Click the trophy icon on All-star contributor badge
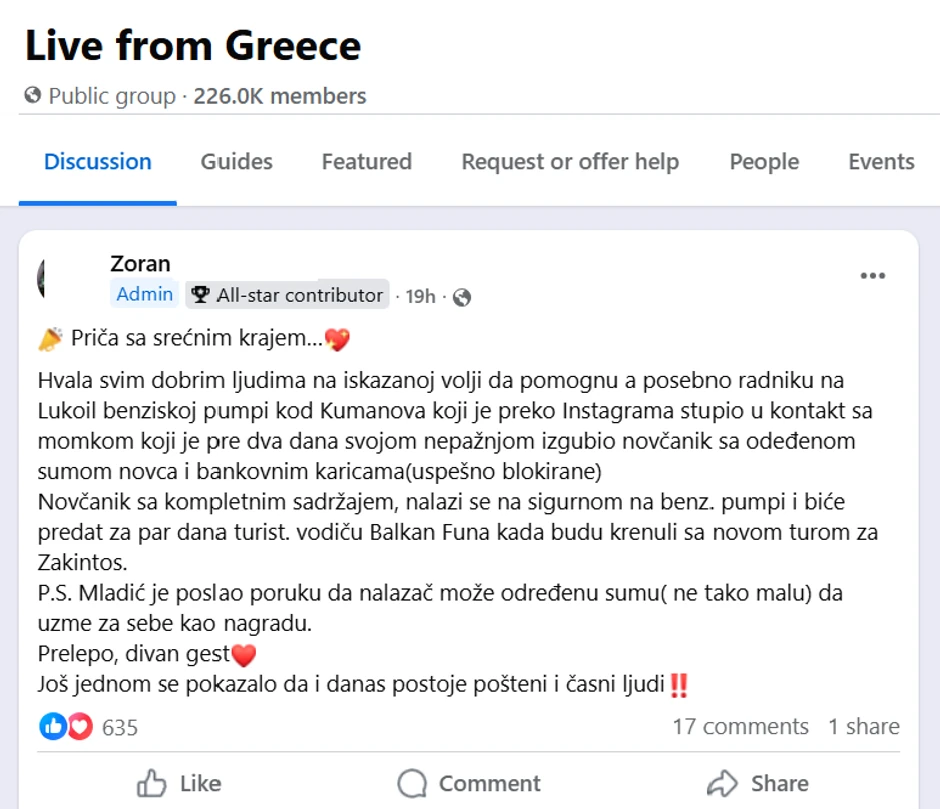Image resolution: width=940 pixels, height=809 pixels. tap(199, 294)
